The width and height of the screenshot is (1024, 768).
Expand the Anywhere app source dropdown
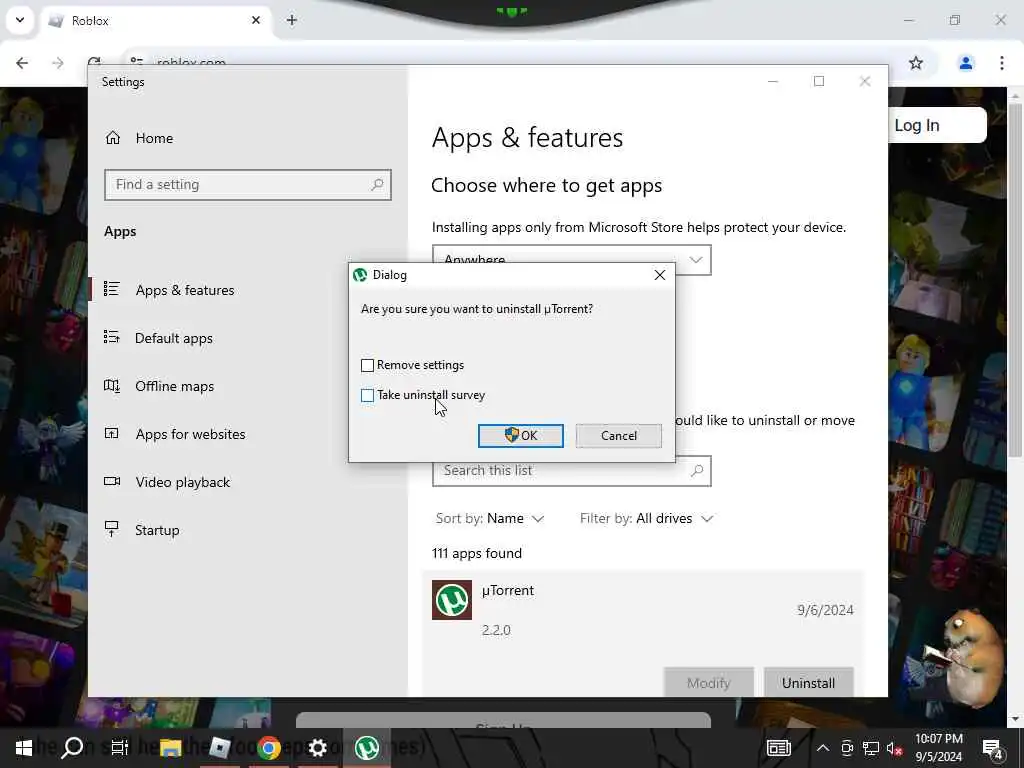click(571, 260)
